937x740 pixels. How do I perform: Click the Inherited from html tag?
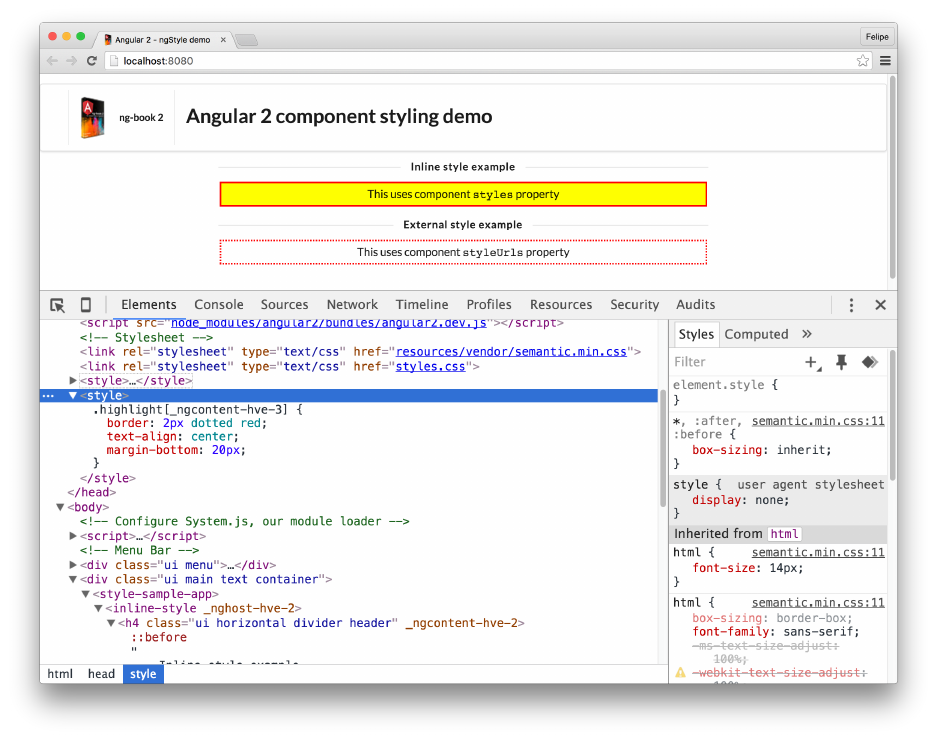tap(784, 534)
